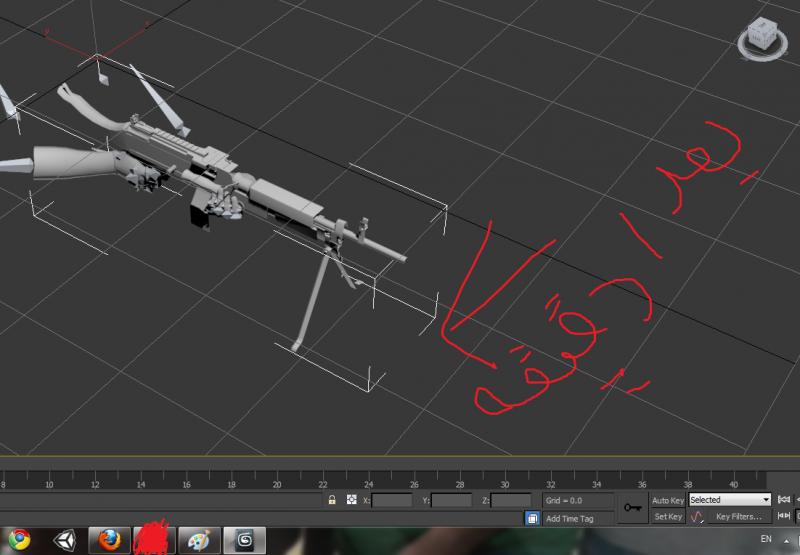Switch to 3ds Max taskbar button
Image resolution: width=800 pixels, height=555 pixels.
click(244, 541)
